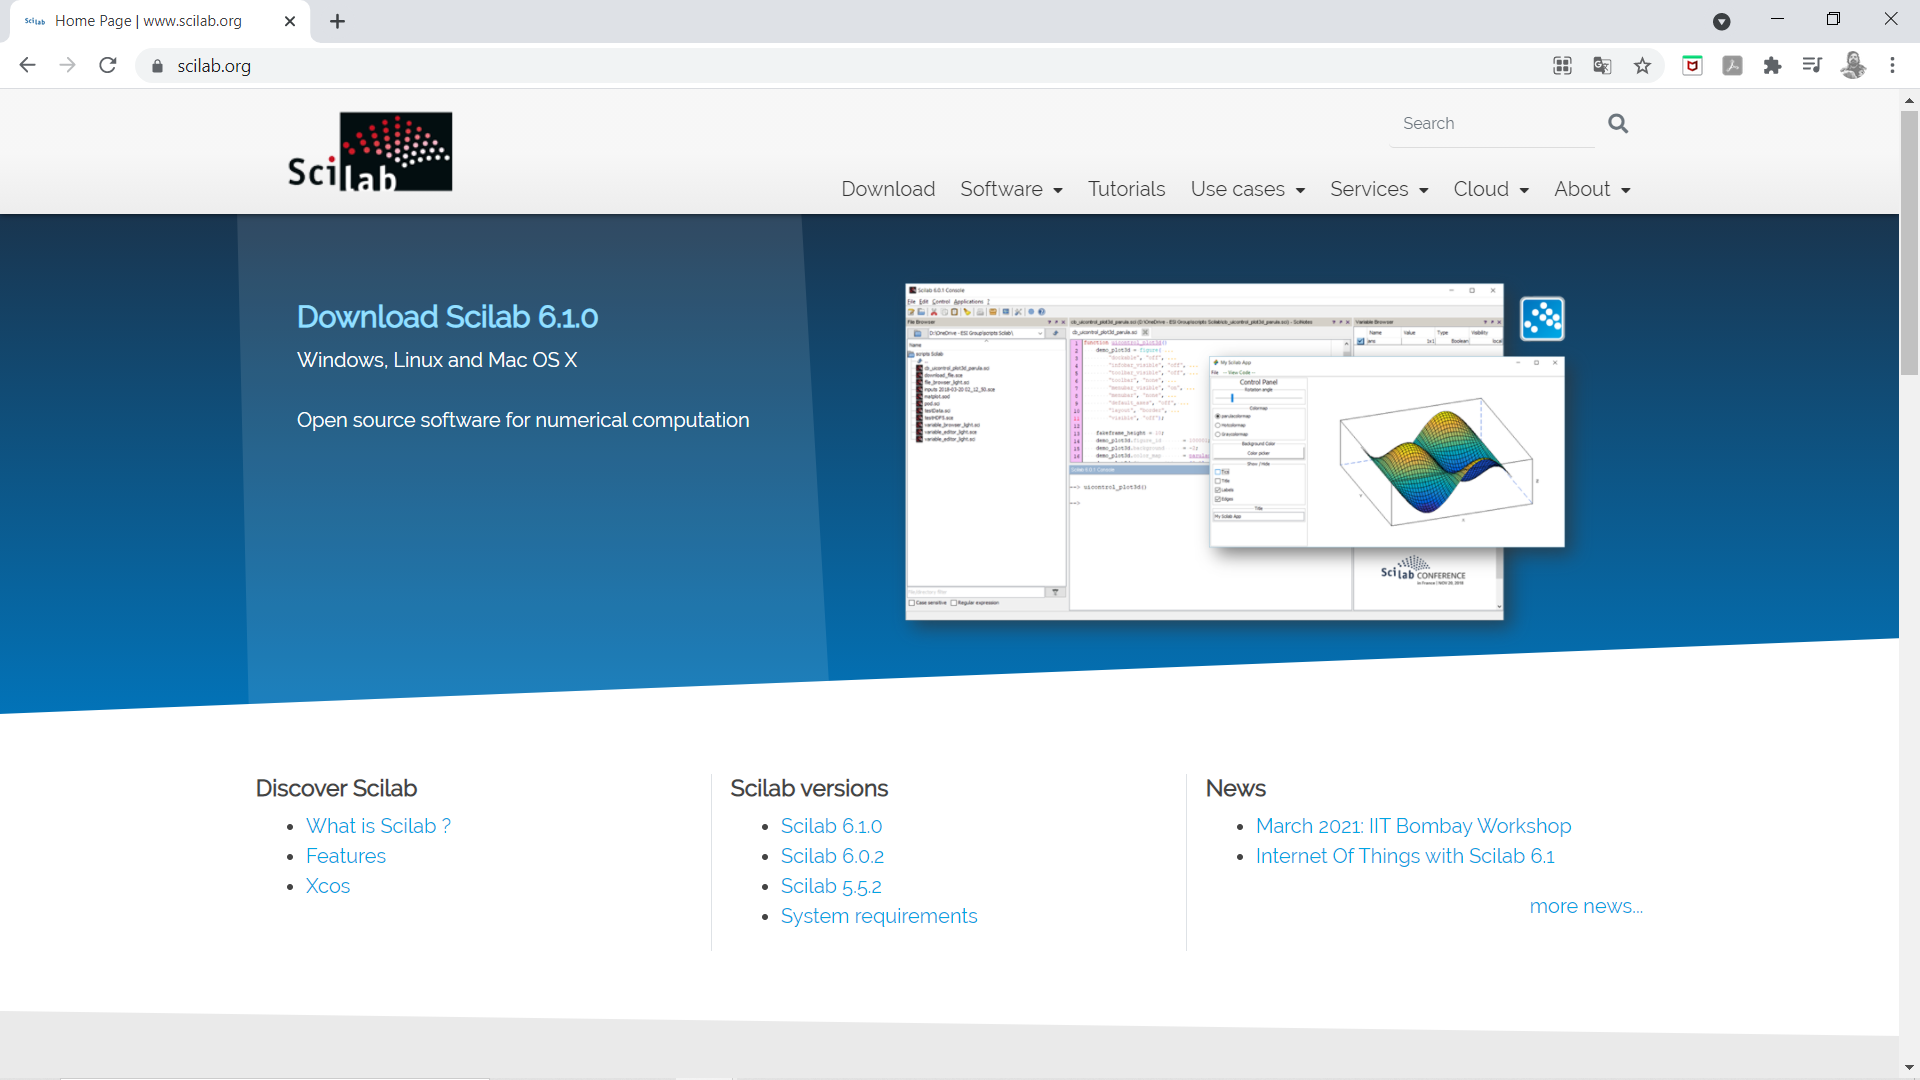Click the media control playlist icon

tap(1812, 66)
